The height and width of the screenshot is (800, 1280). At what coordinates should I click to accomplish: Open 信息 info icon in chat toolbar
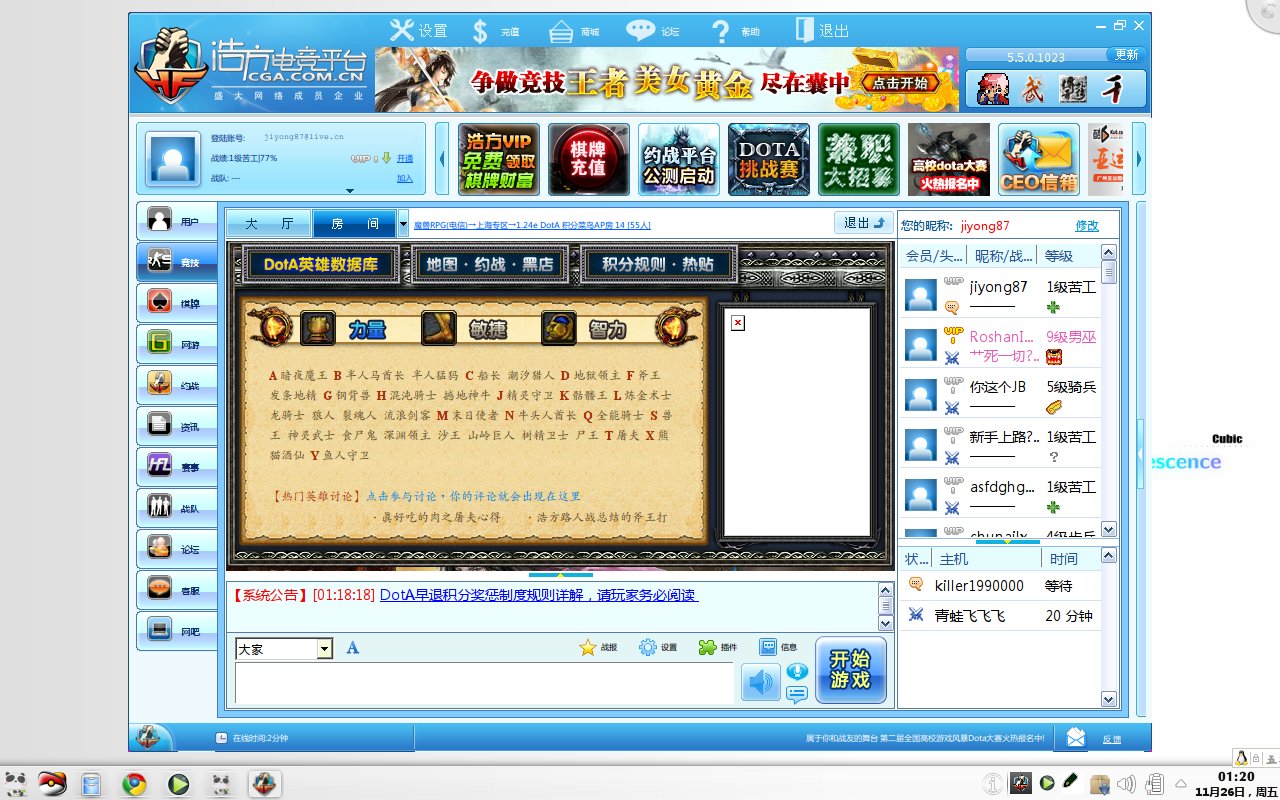coord(778,647)
